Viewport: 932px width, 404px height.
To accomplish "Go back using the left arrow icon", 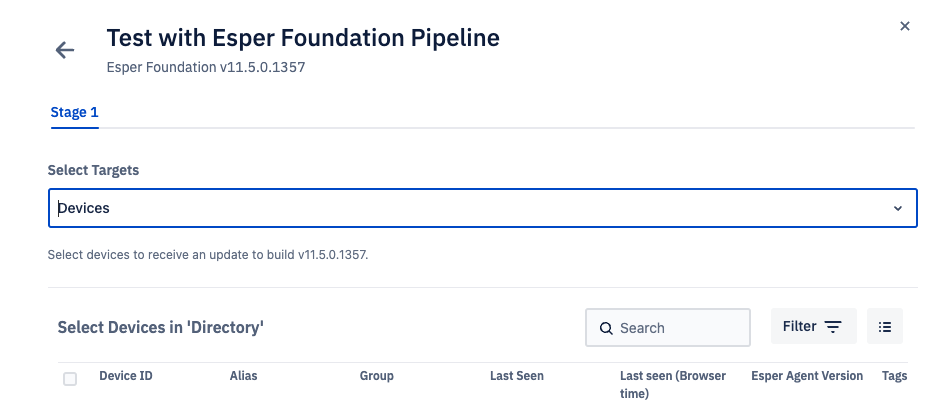I will click(x=65, y=50).
